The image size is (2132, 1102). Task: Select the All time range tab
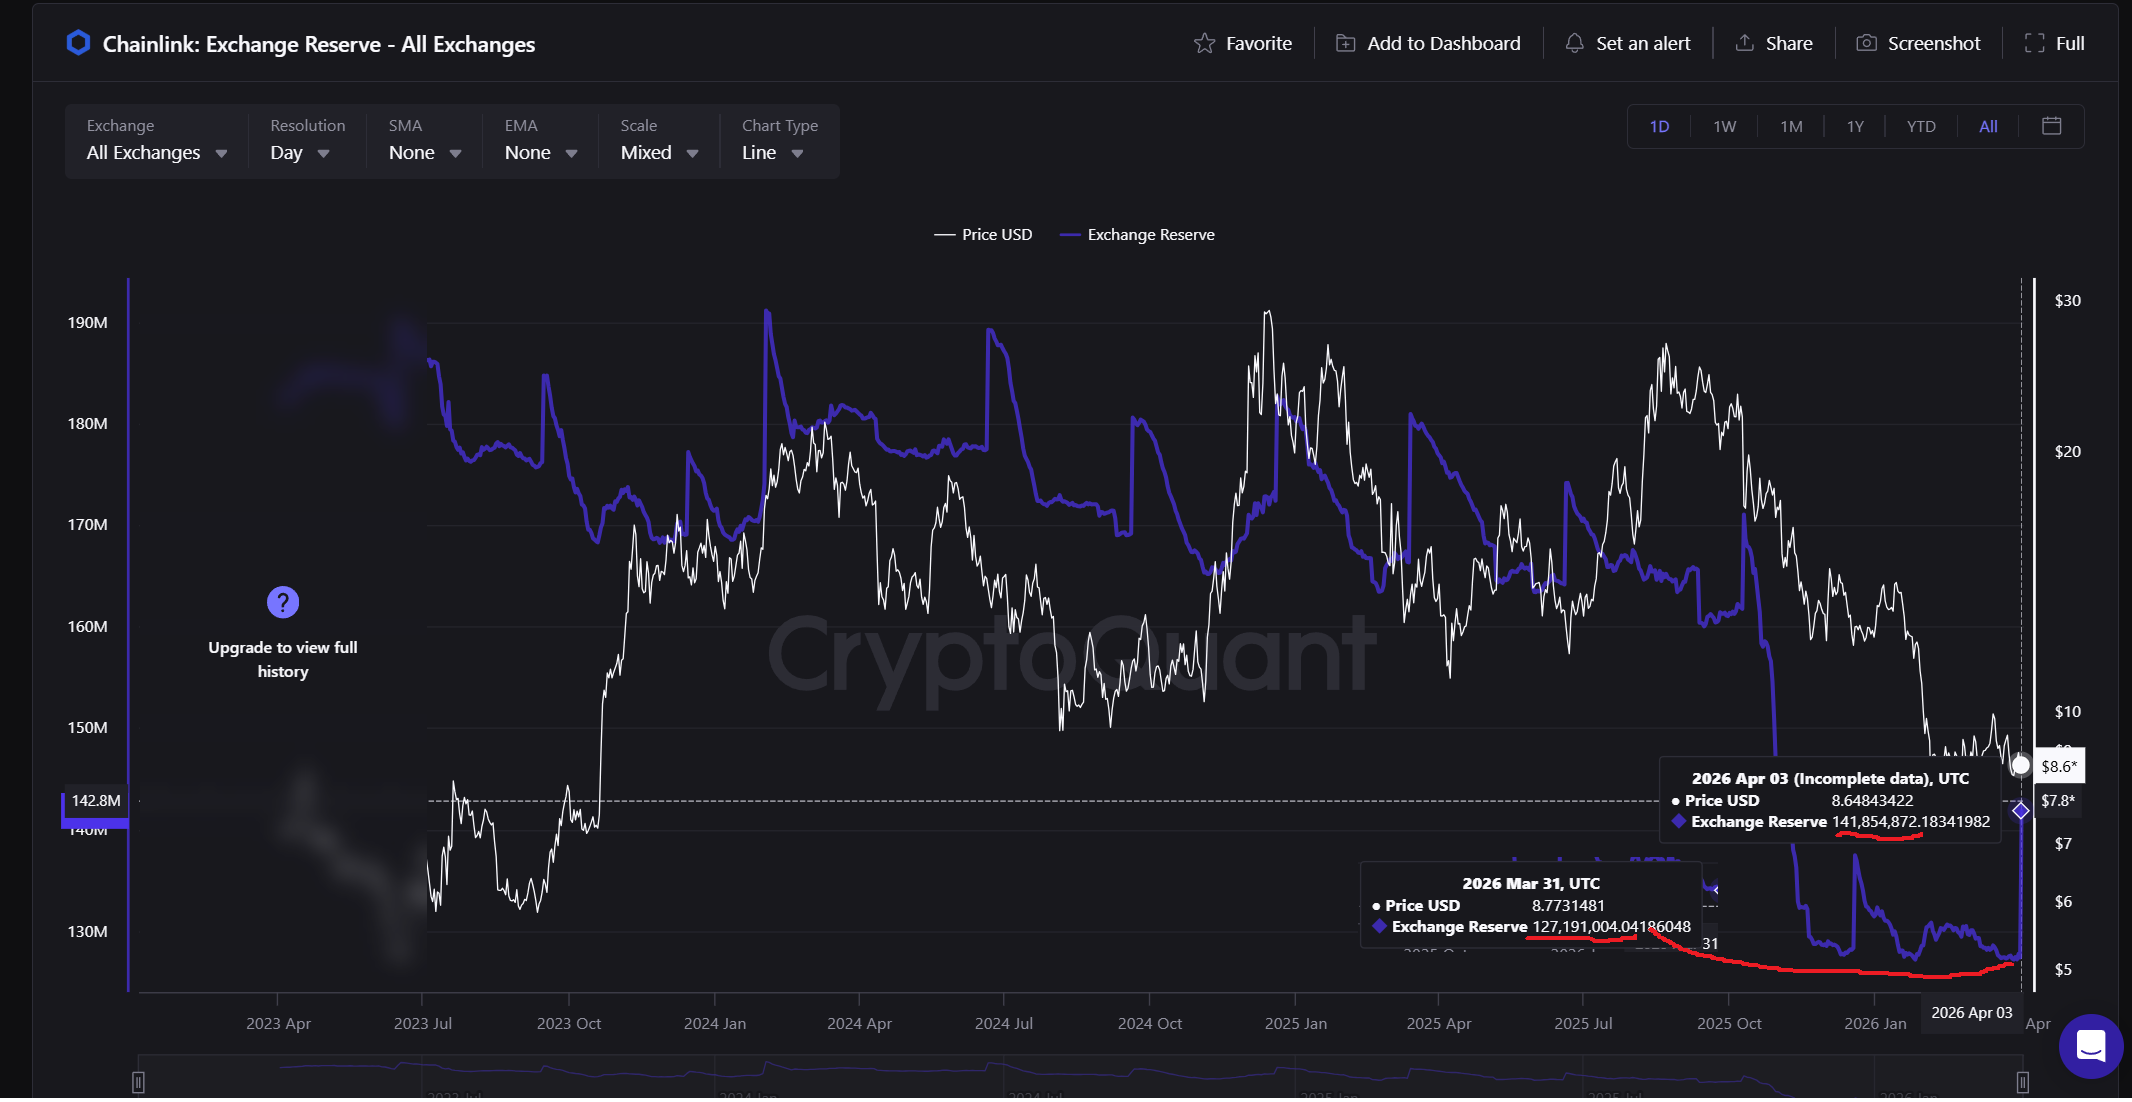(1988, 127)
